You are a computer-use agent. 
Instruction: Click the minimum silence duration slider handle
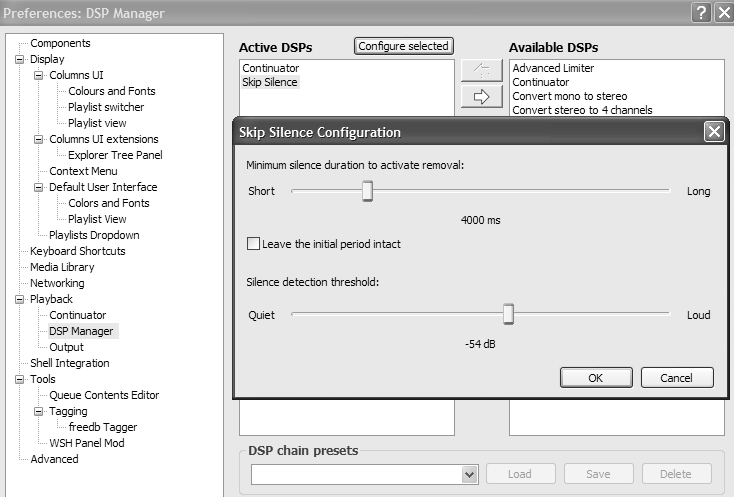tap(367, 190)
